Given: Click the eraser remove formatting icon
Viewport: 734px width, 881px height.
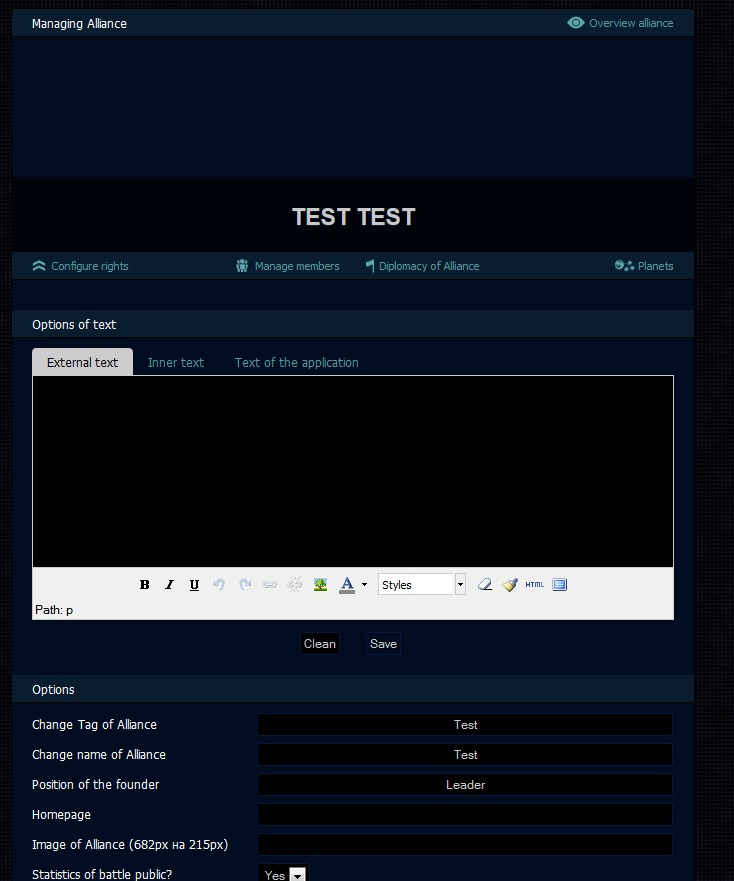Looking at the screenshot, I should 485,585.
